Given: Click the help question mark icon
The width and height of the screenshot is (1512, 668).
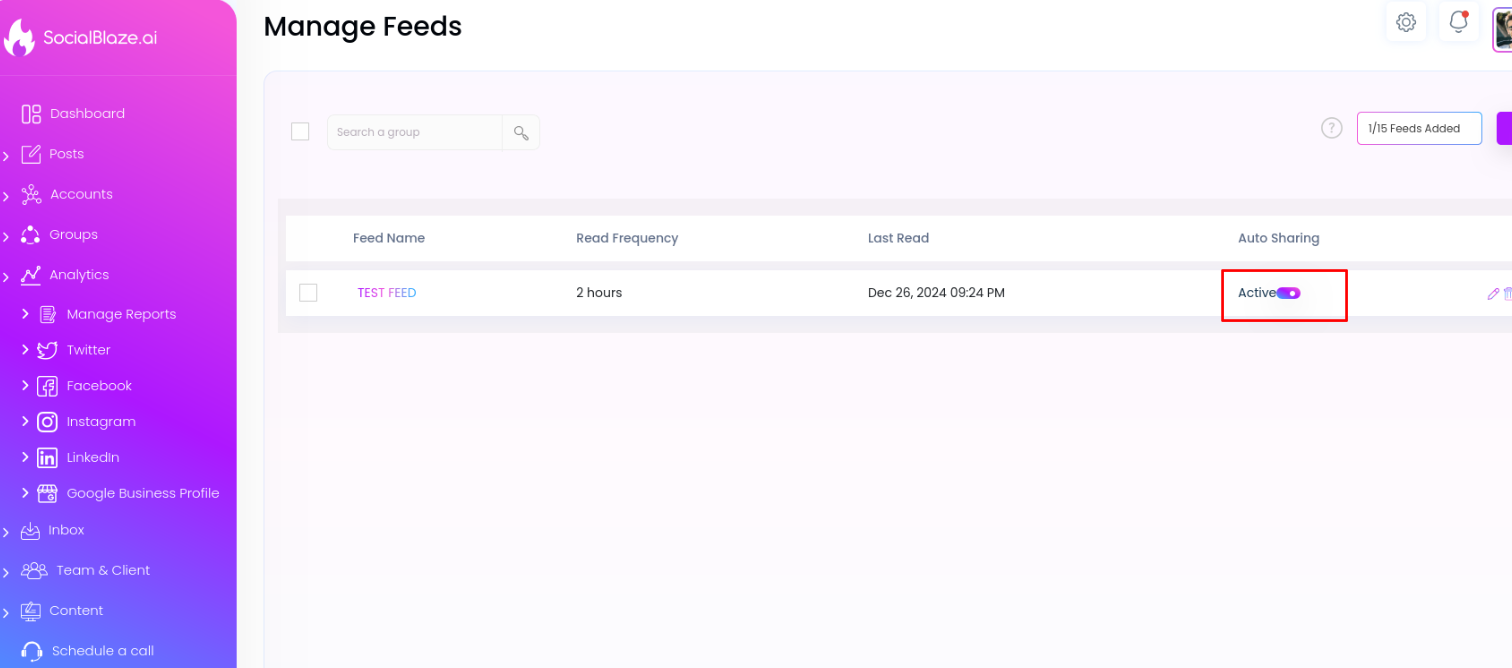Looking at the screenshot, I should (1331, 128).
